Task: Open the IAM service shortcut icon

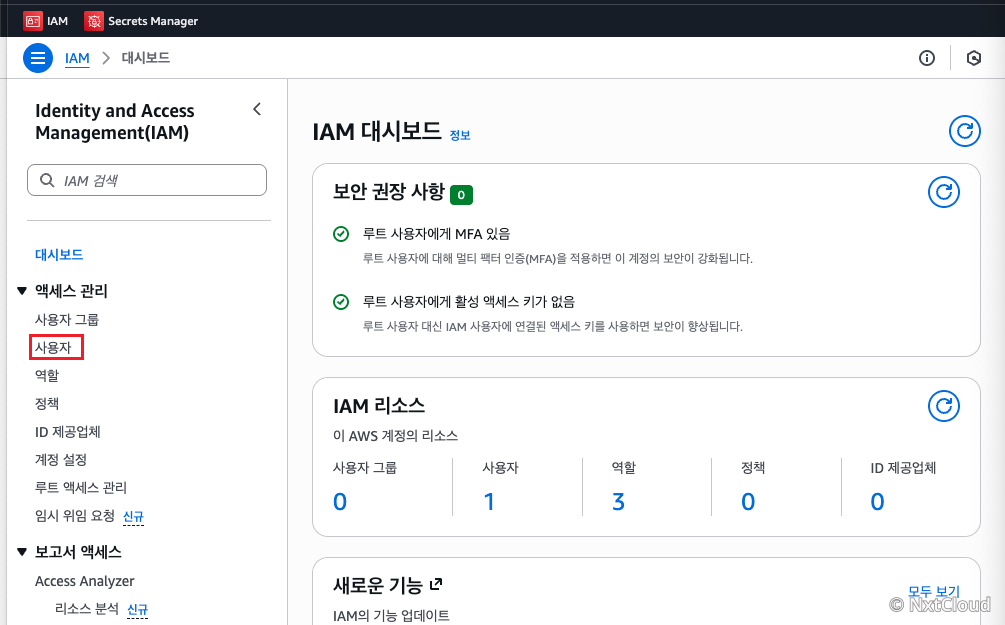Action: 33,21
